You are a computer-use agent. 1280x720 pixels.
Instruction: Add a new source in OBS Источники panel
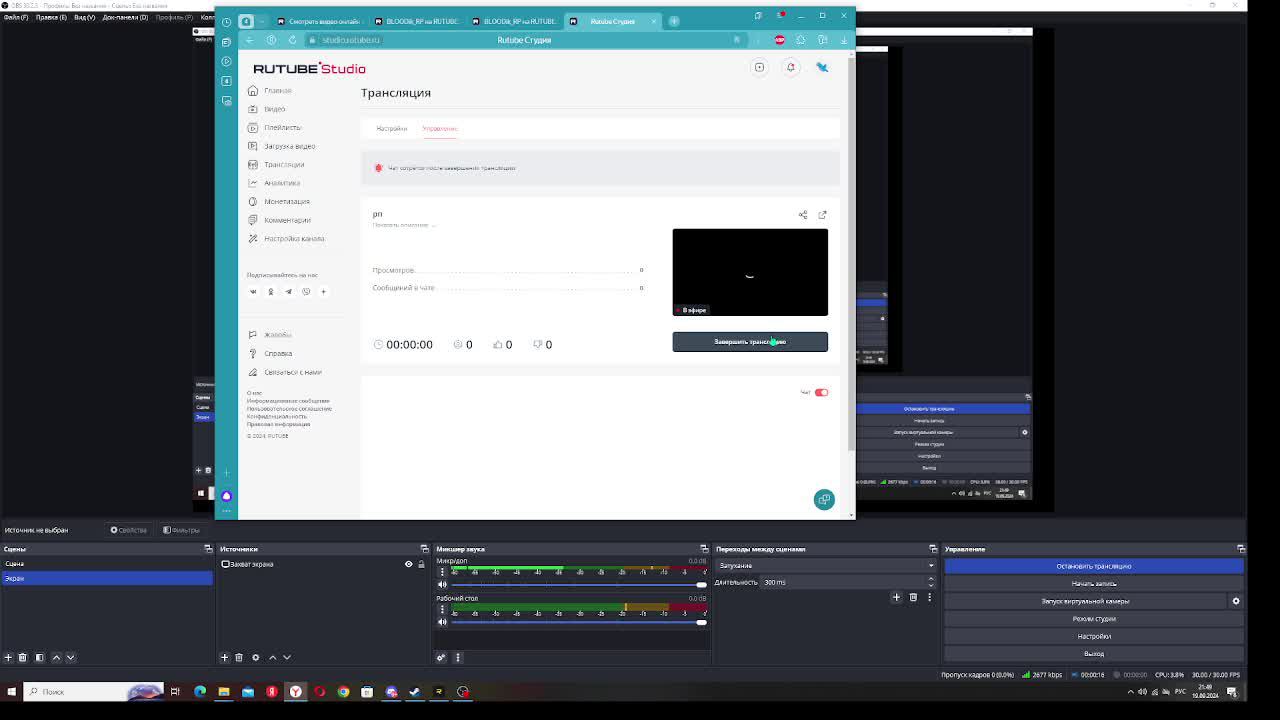[x=224, y=657]
